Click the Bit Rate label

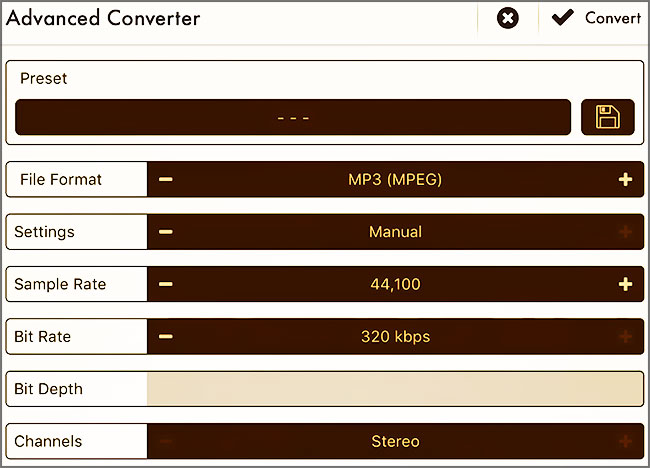42,337
